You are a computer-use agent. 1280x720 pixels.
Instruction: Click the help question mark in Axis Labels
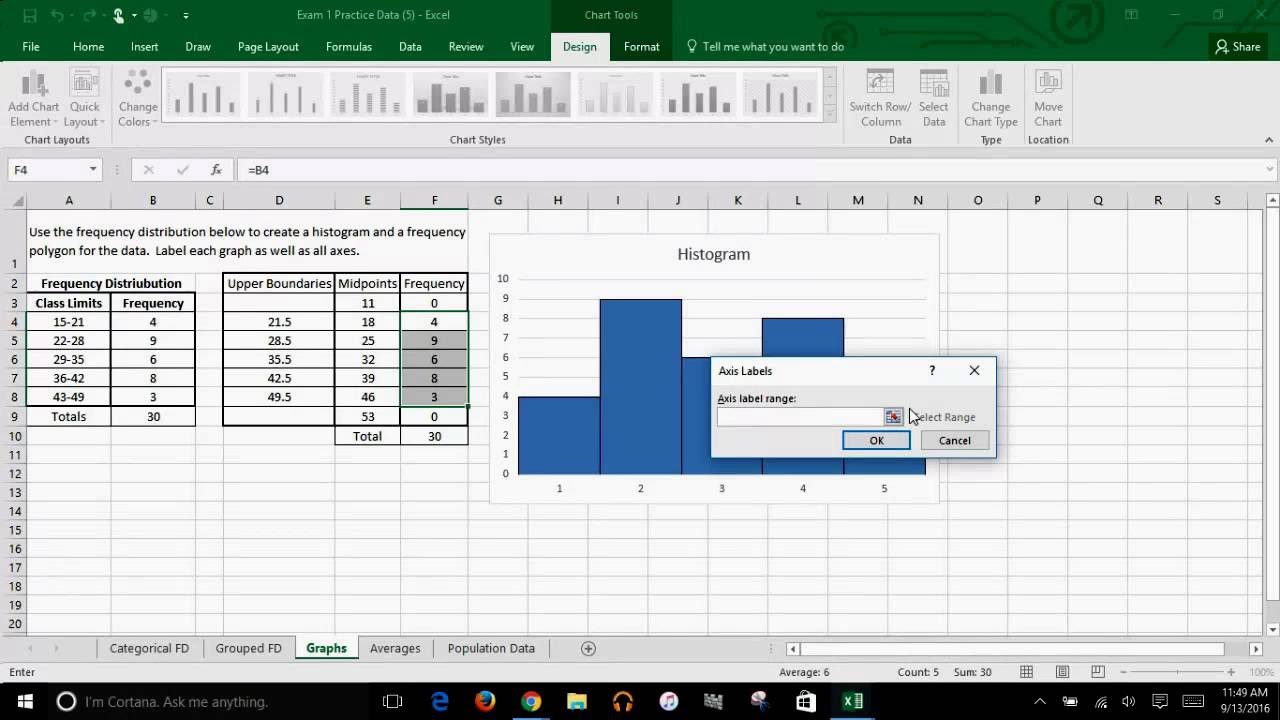tap(932, 370)
